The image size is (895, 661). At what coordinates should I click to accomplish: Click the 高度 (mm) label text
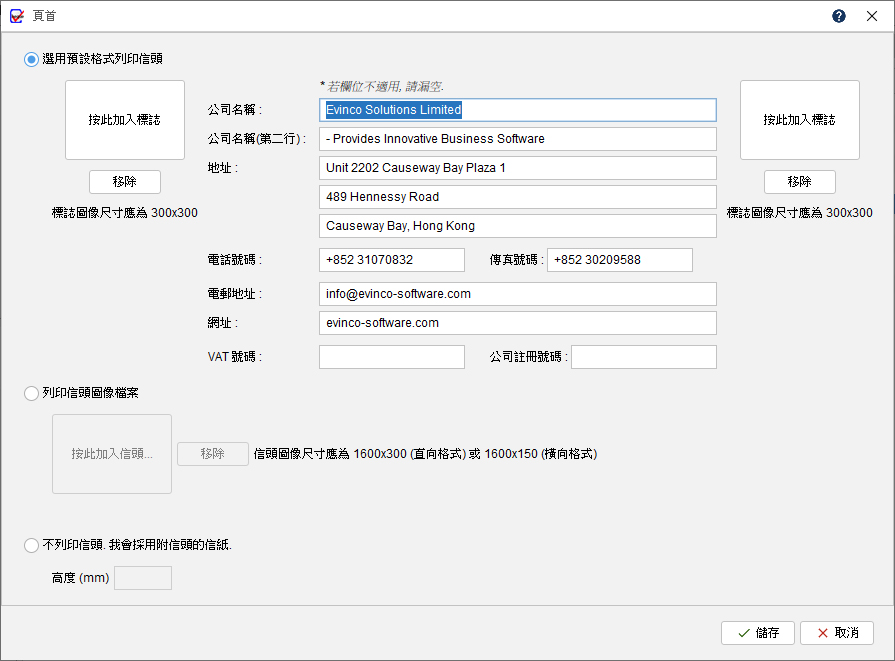(x=80, y=578)
